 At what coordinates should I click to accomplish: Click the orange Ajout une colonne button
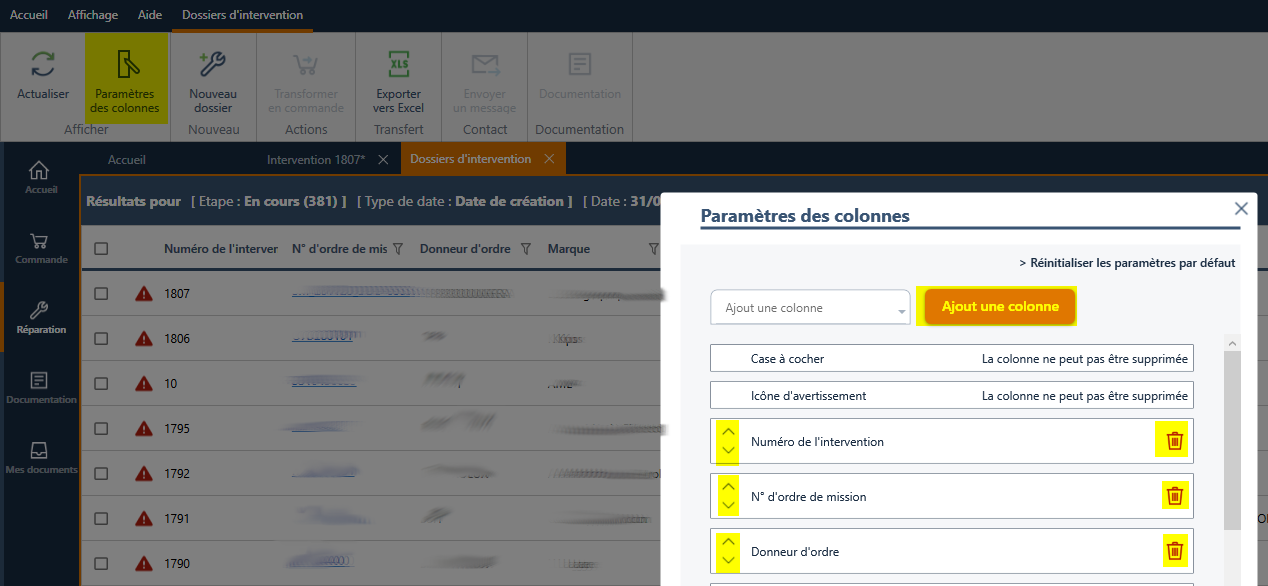pyautogui.click(x=999, y=307)
